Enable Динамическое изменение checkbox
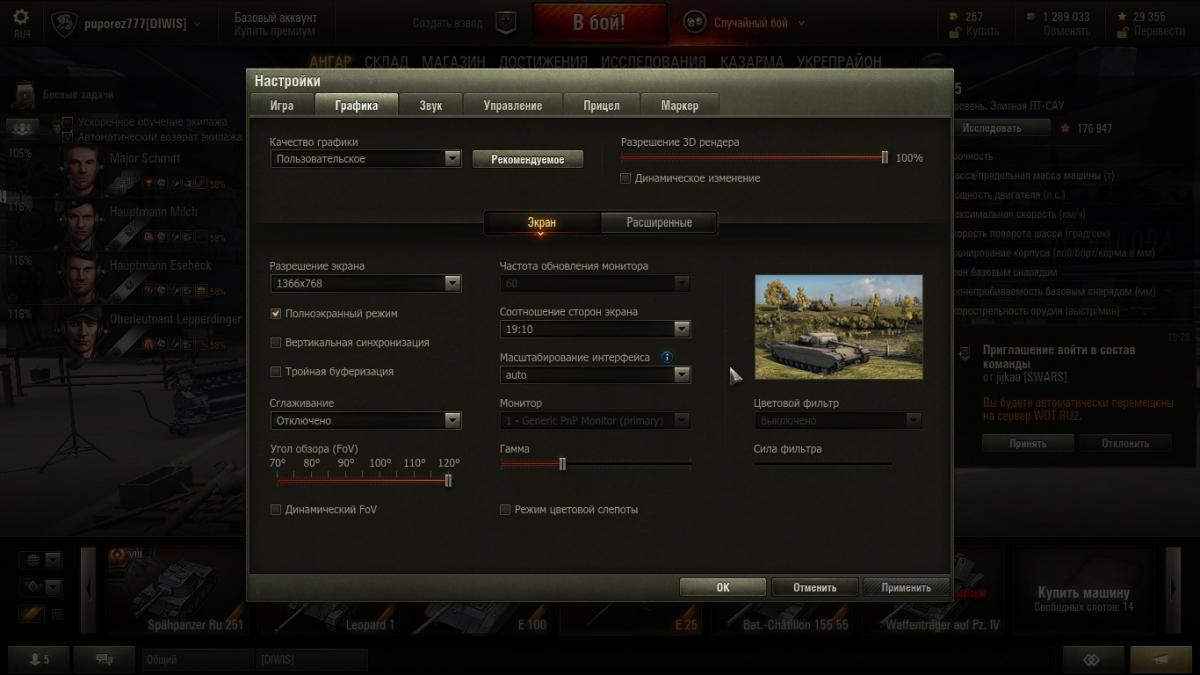1200x675 pixels. click(x=626, y=178)
